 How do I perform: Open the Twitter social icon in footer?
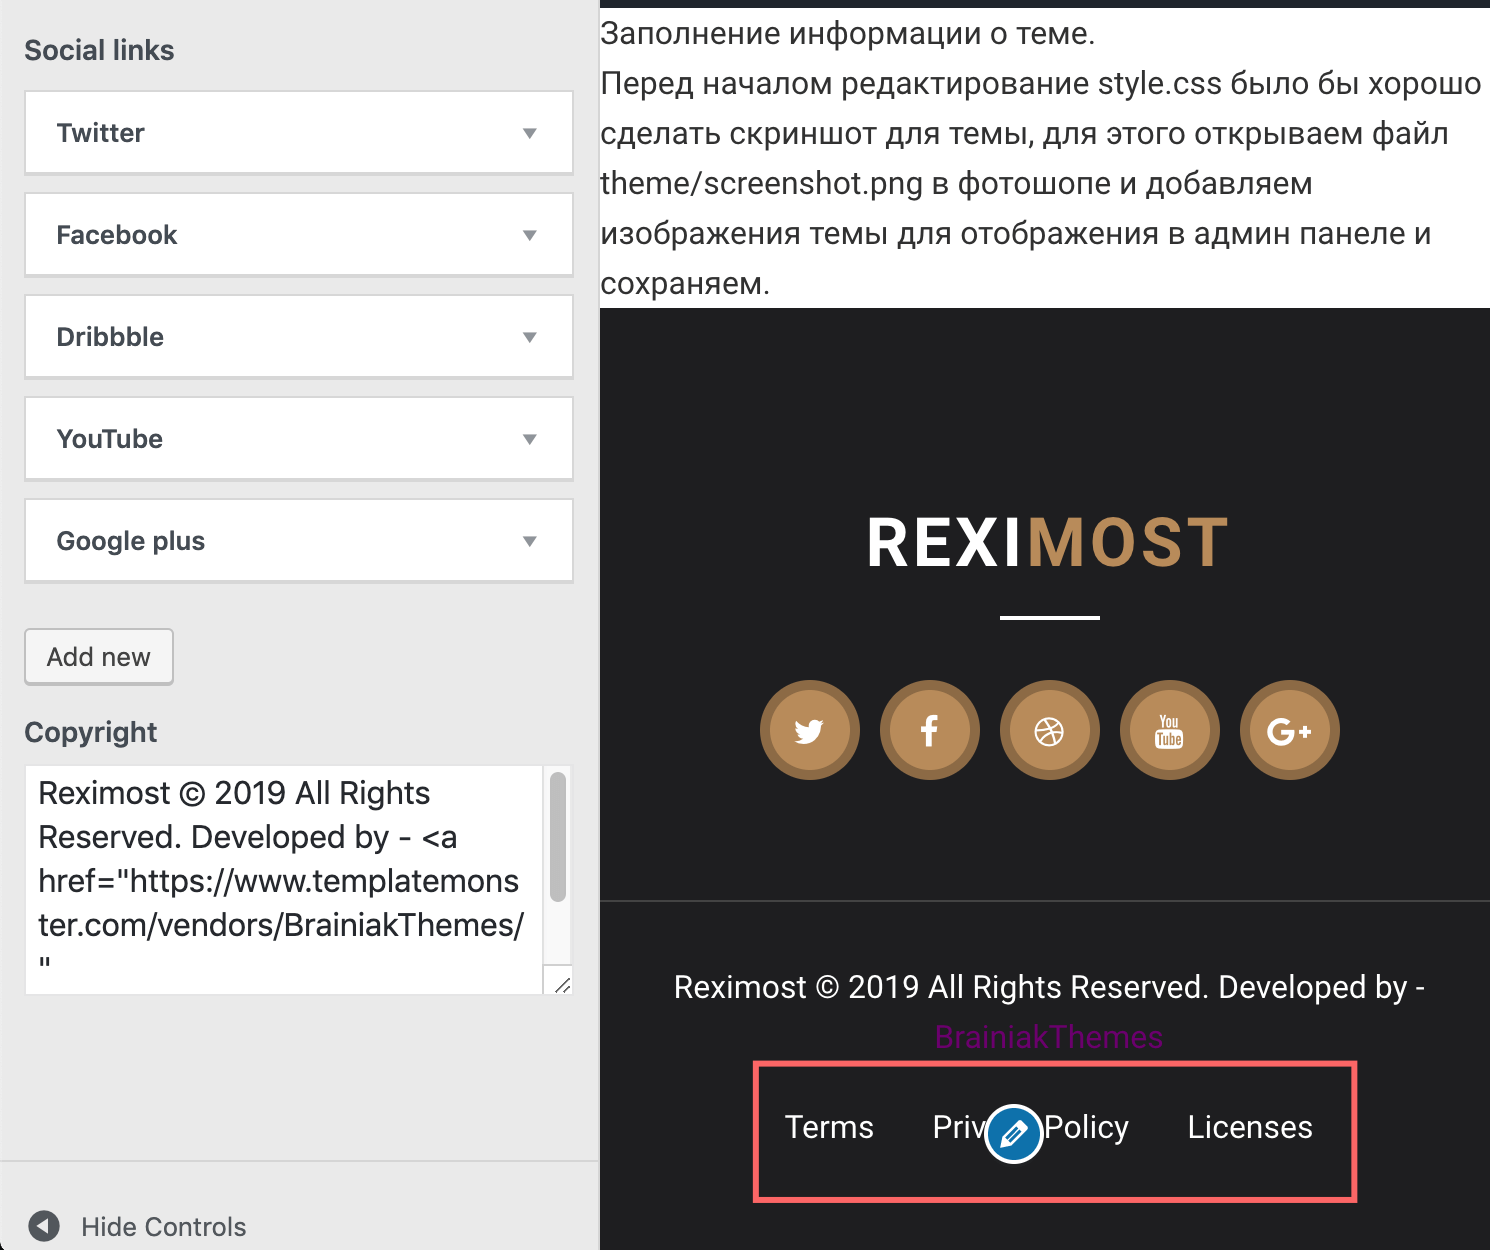pos(809,730)
